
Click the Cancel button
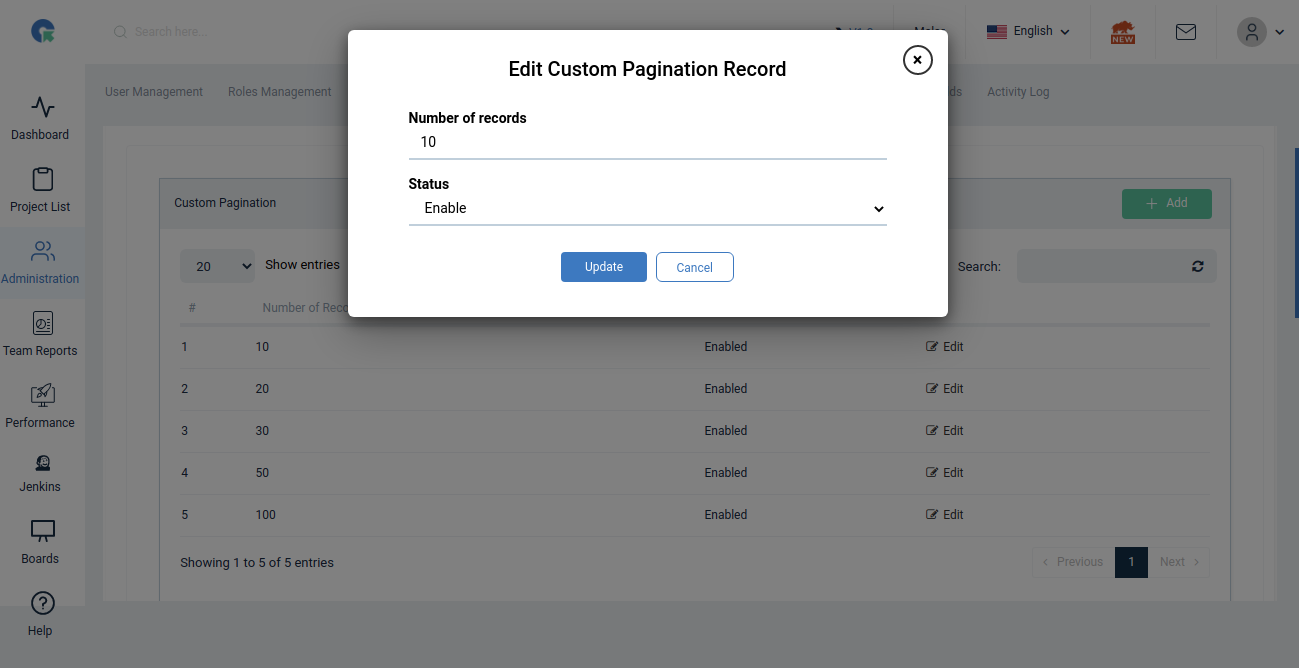695,267
